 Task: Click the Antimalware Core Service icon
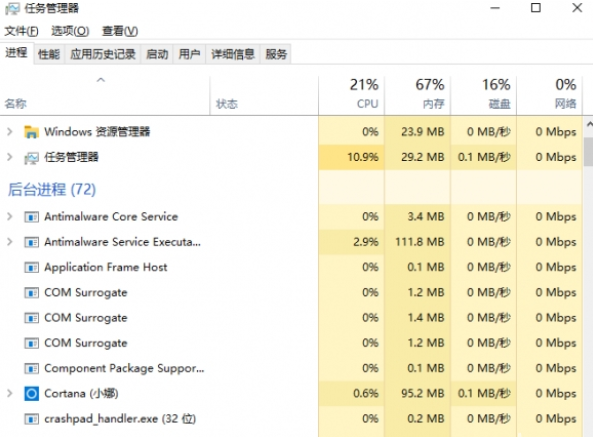(x=31, y=217)
